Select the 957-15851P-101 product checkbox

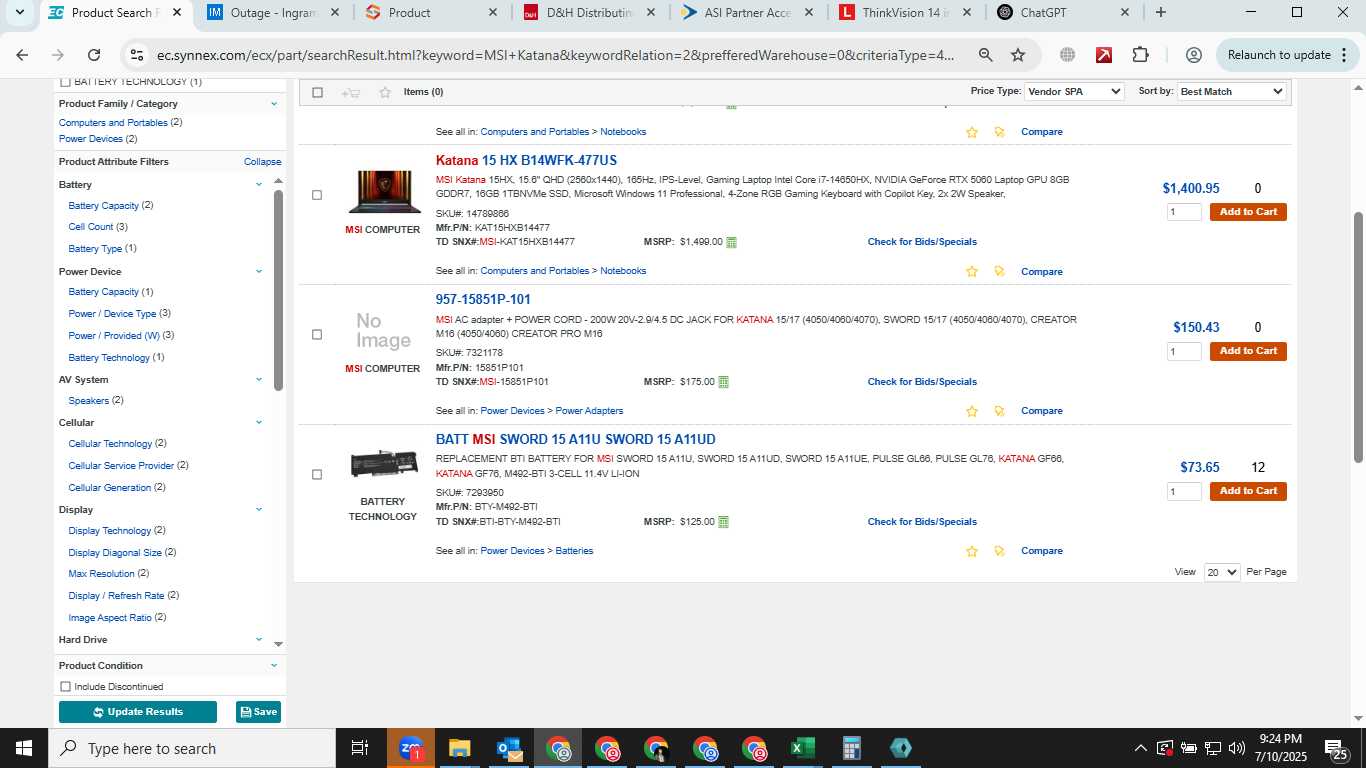tap(317, 334)
